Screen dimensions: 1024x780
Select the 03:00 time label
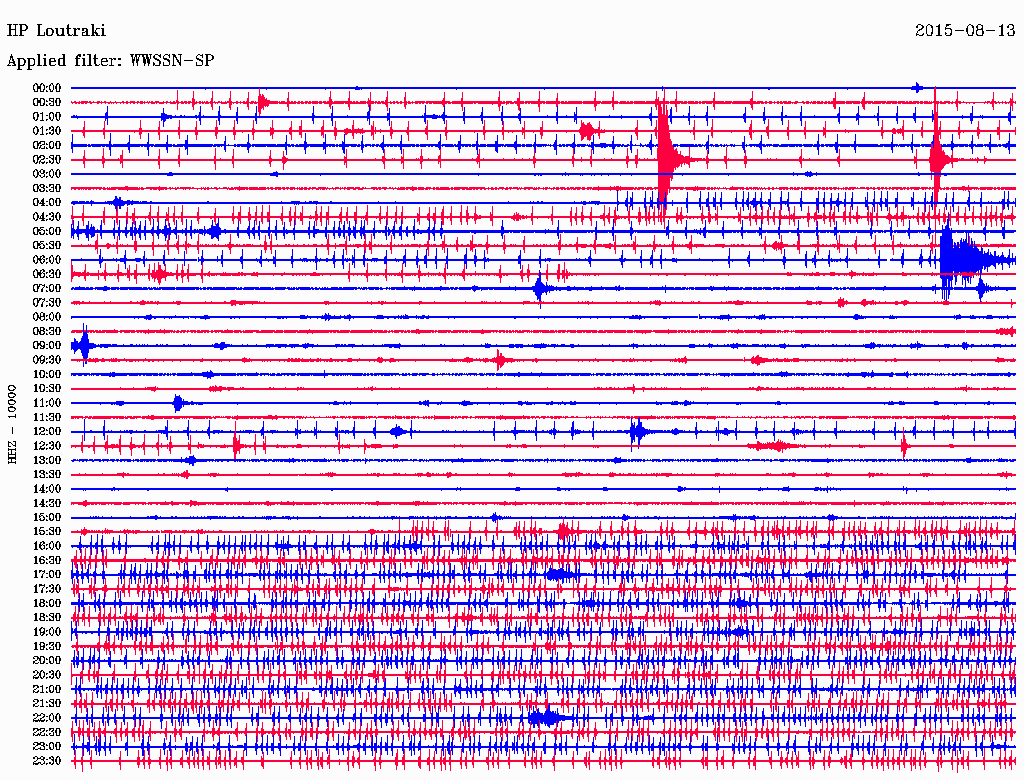coord(47,174)
